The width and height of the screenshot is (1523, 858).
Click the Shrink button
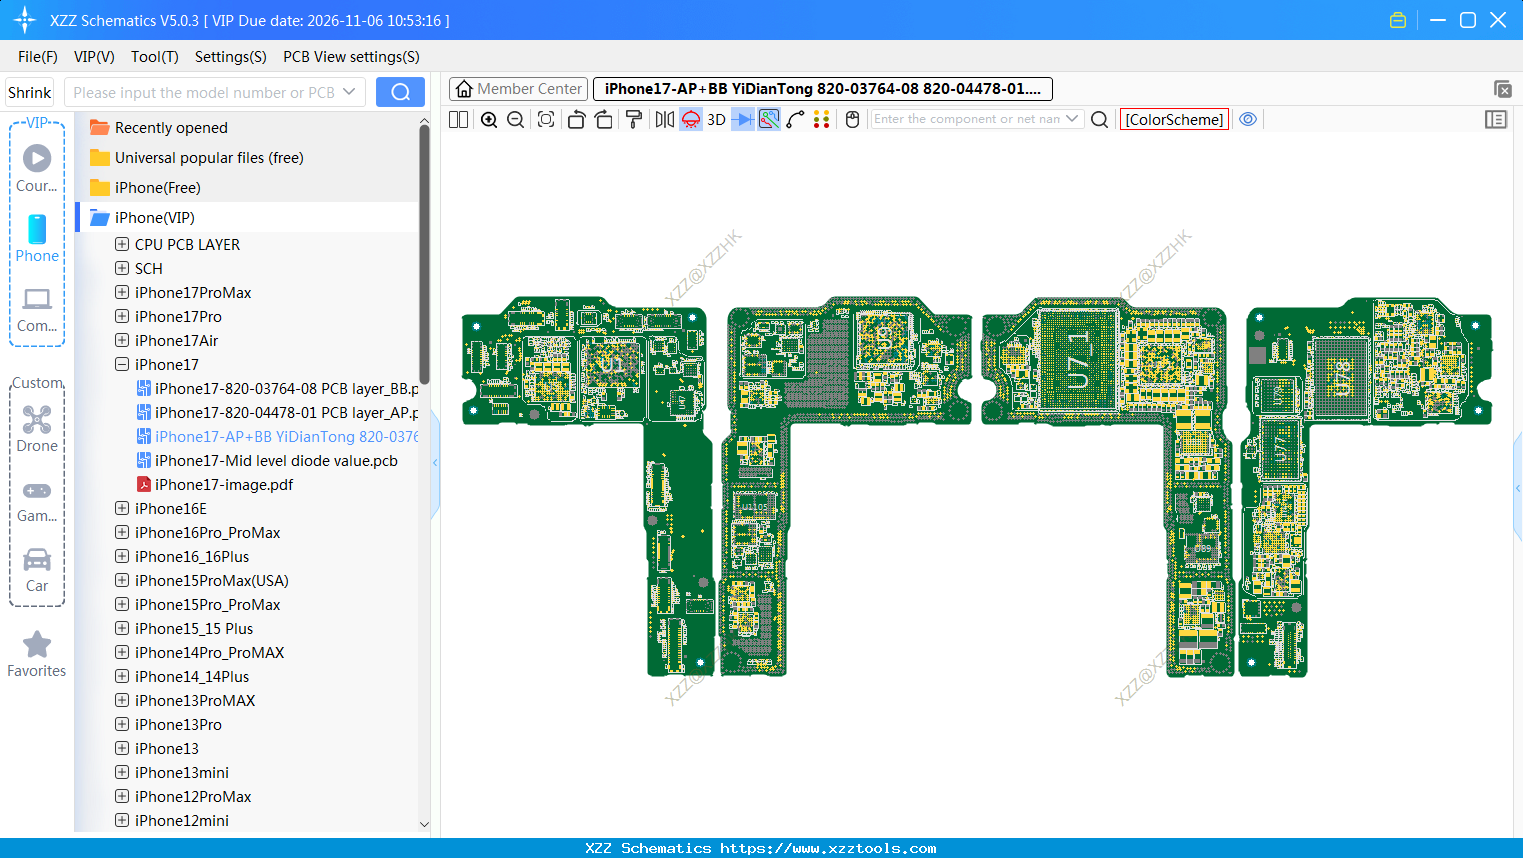pyautogui.click(x=30, y=92)
